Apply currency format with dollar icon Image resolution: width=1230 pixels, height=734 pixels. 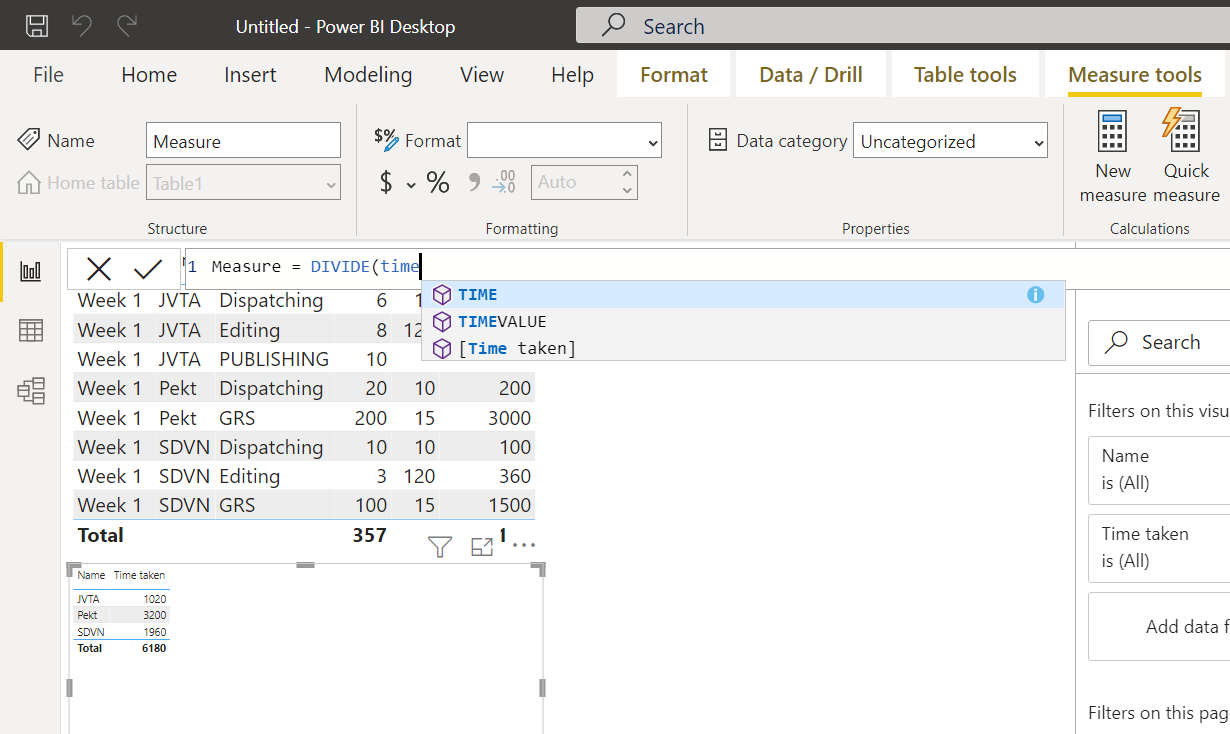click(x=387, y=182)
